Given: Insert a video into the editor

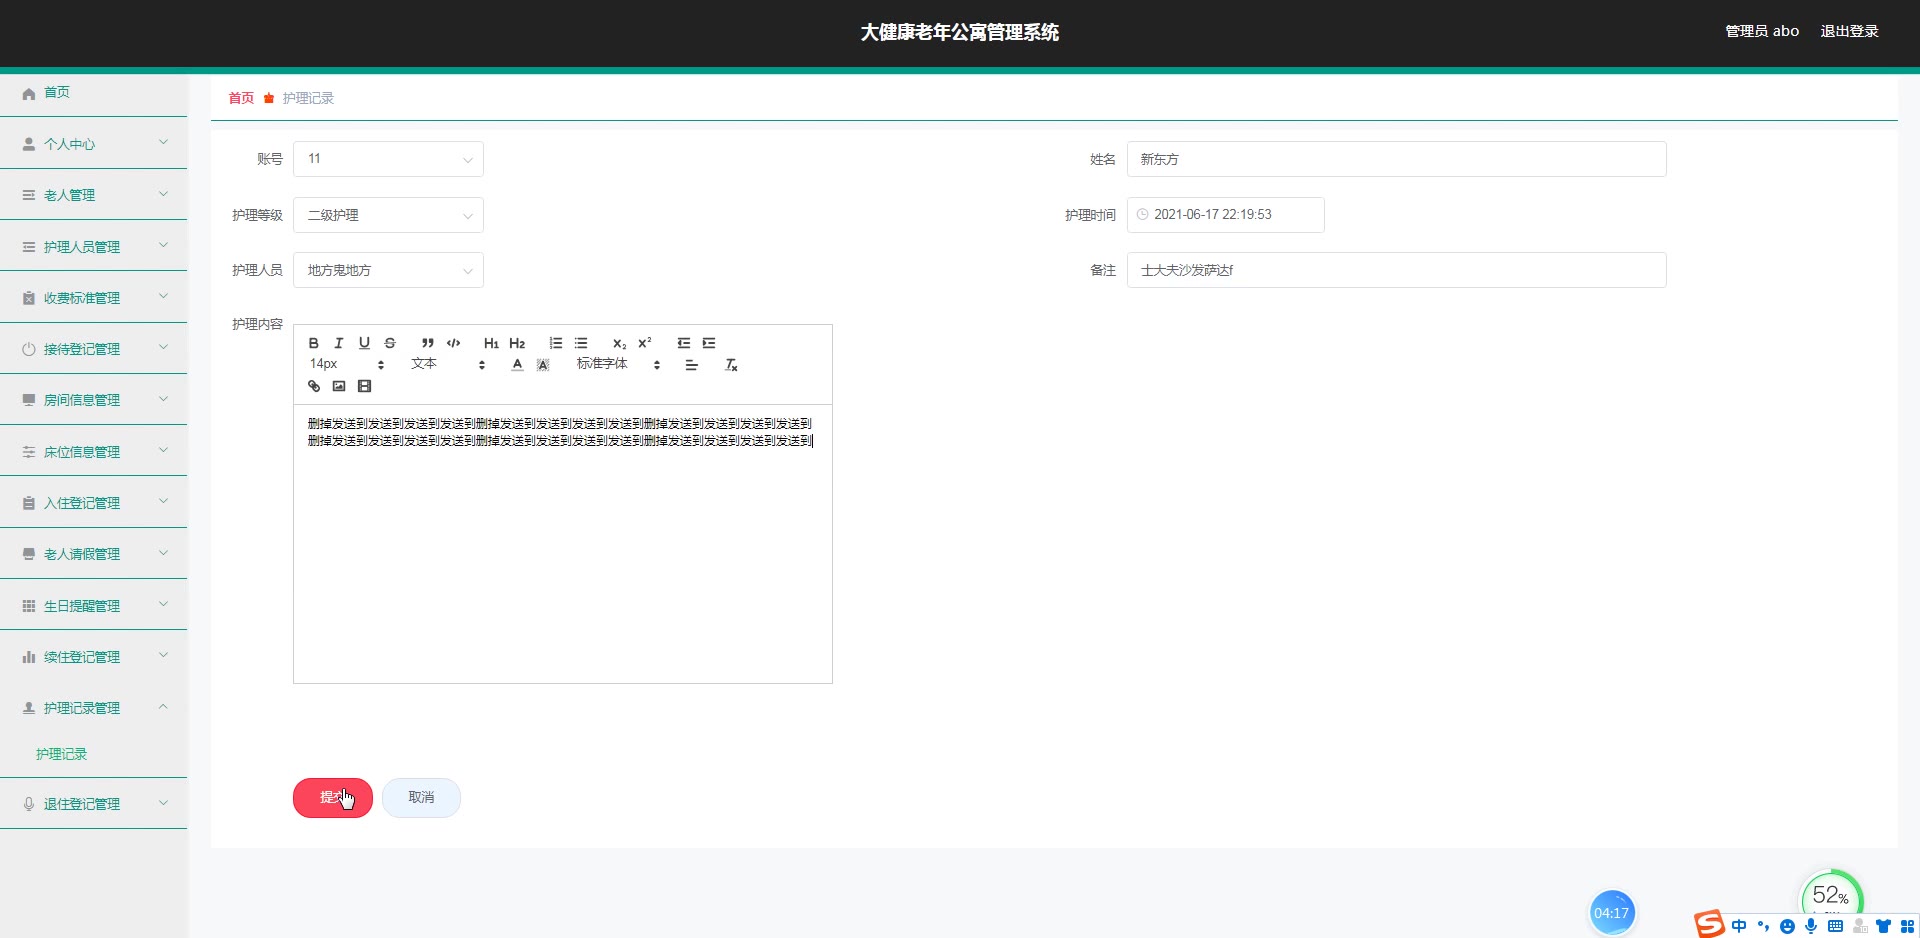Looking at the screenshot, I should 365,386.
